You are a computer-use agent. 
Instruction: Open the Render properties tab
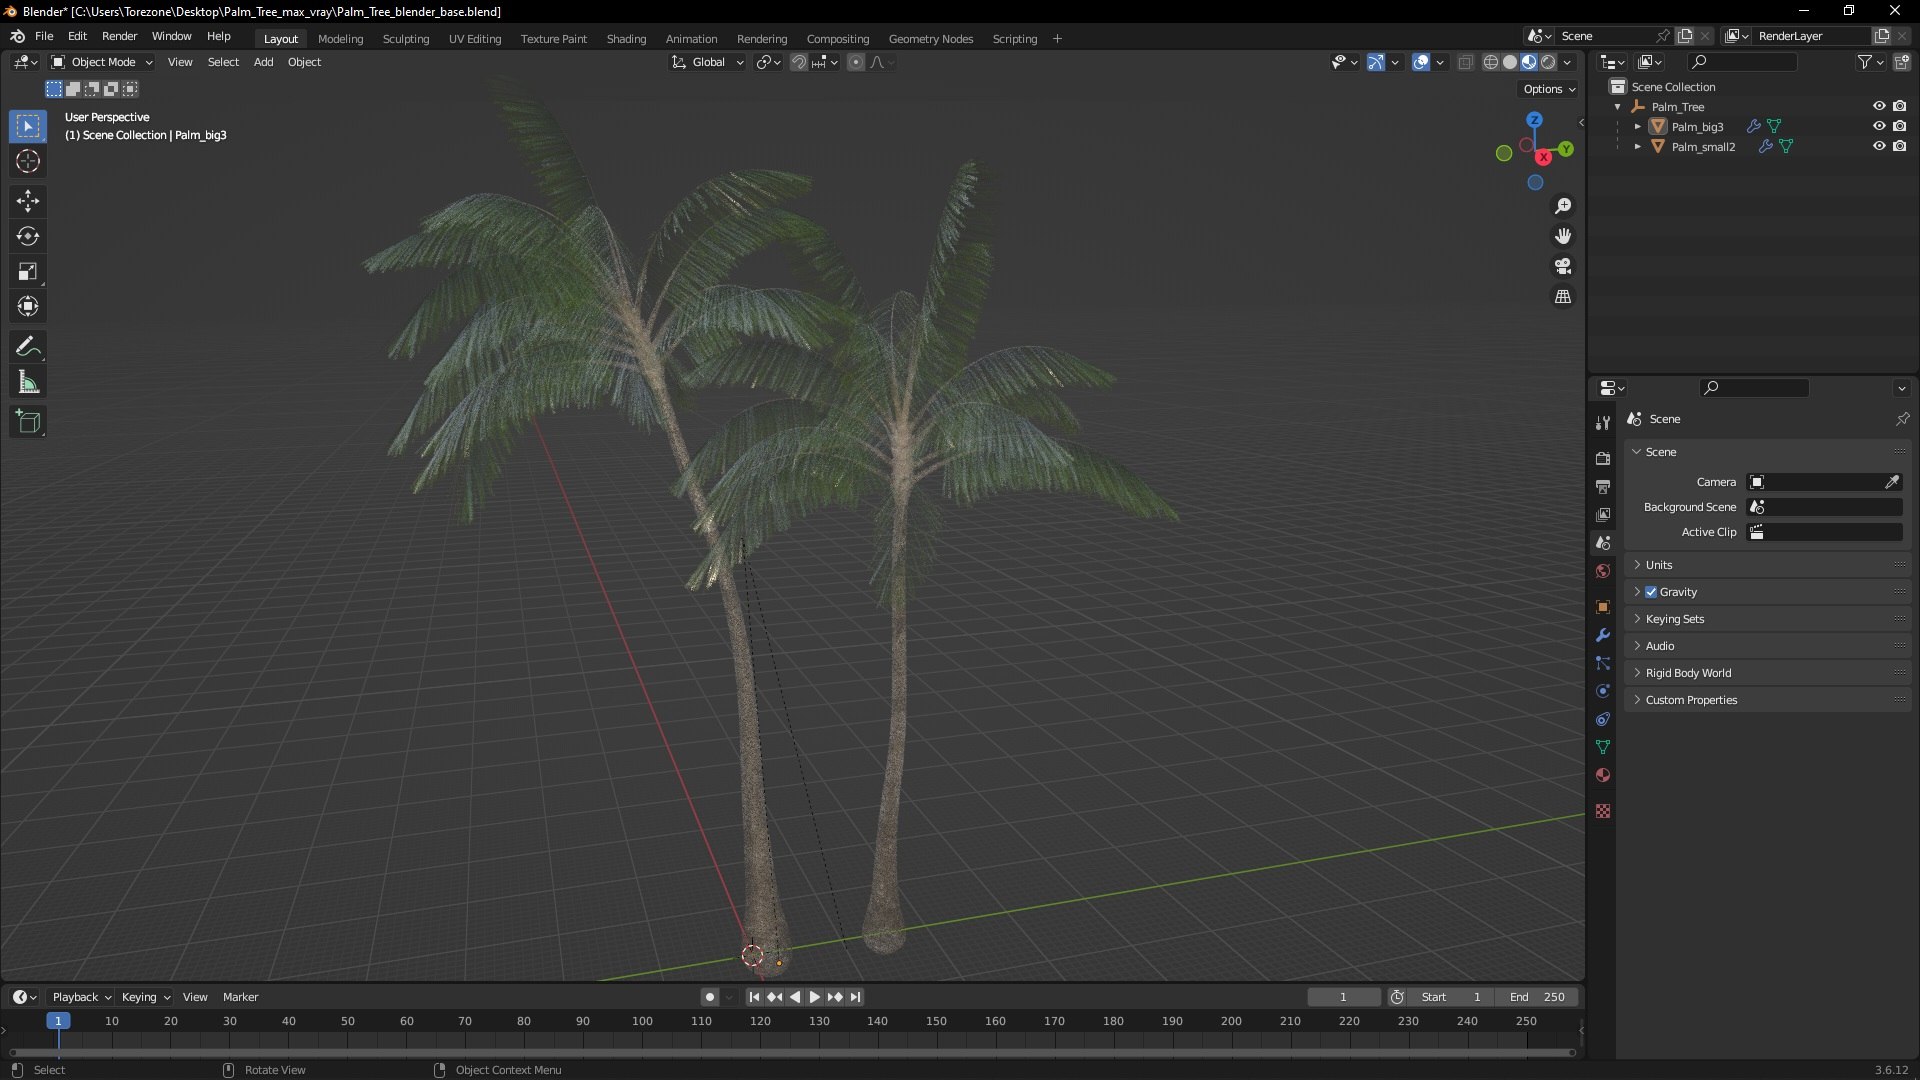tap(1603, 459)
